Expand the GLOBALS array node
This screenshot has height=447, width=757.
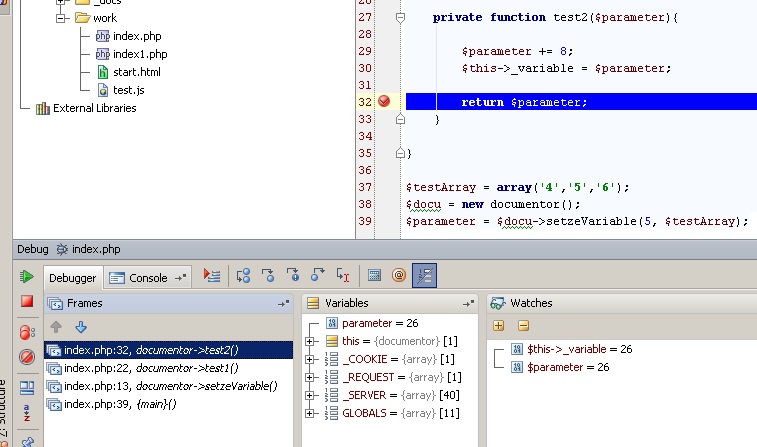[310, 413]
